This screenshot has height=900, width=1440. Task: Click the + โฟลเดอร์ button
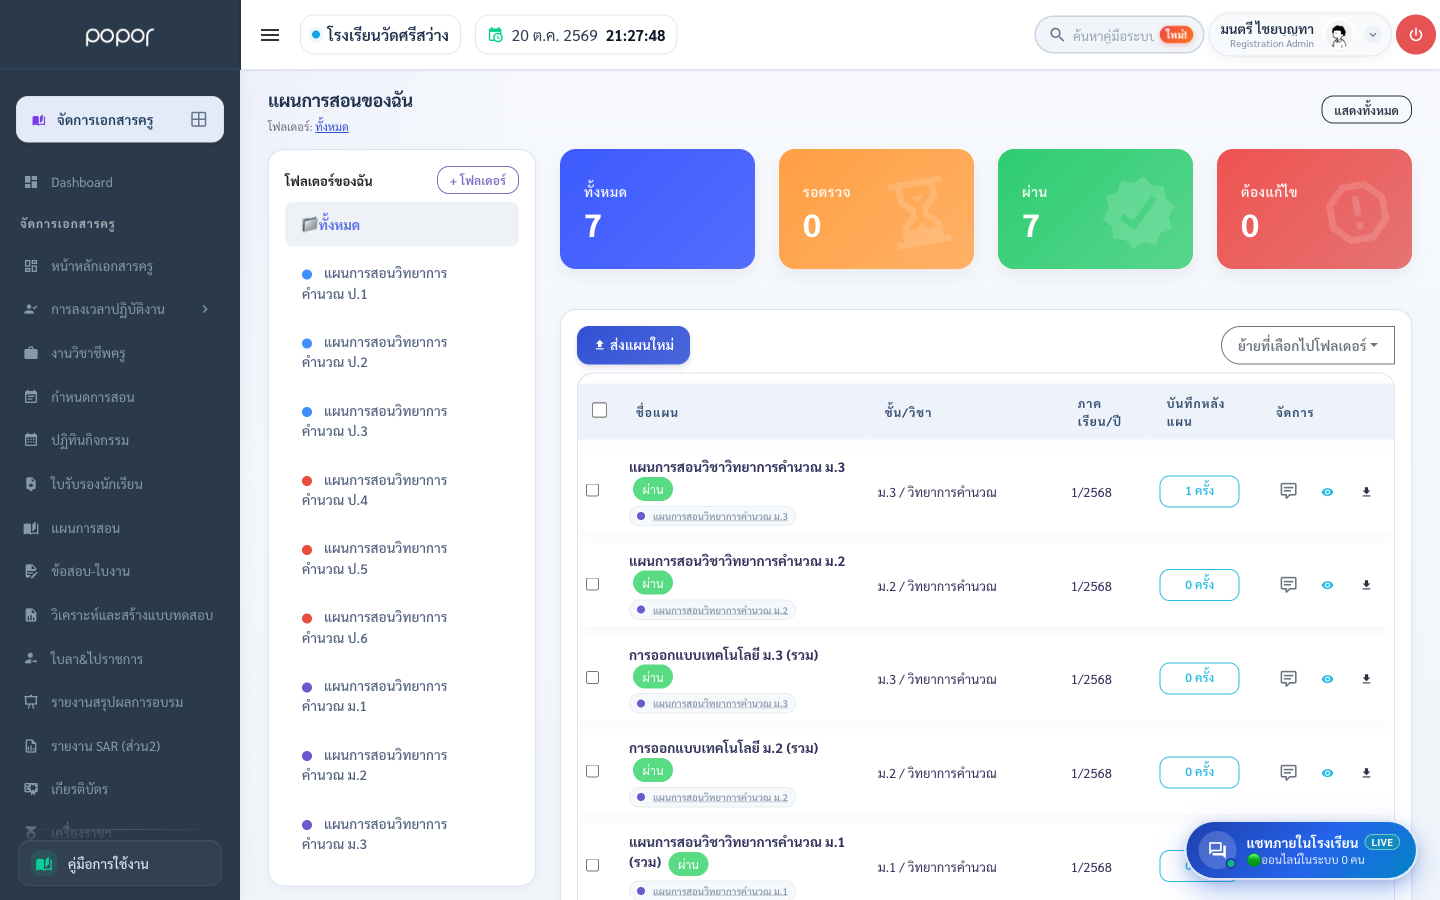(x=478, y=180)
